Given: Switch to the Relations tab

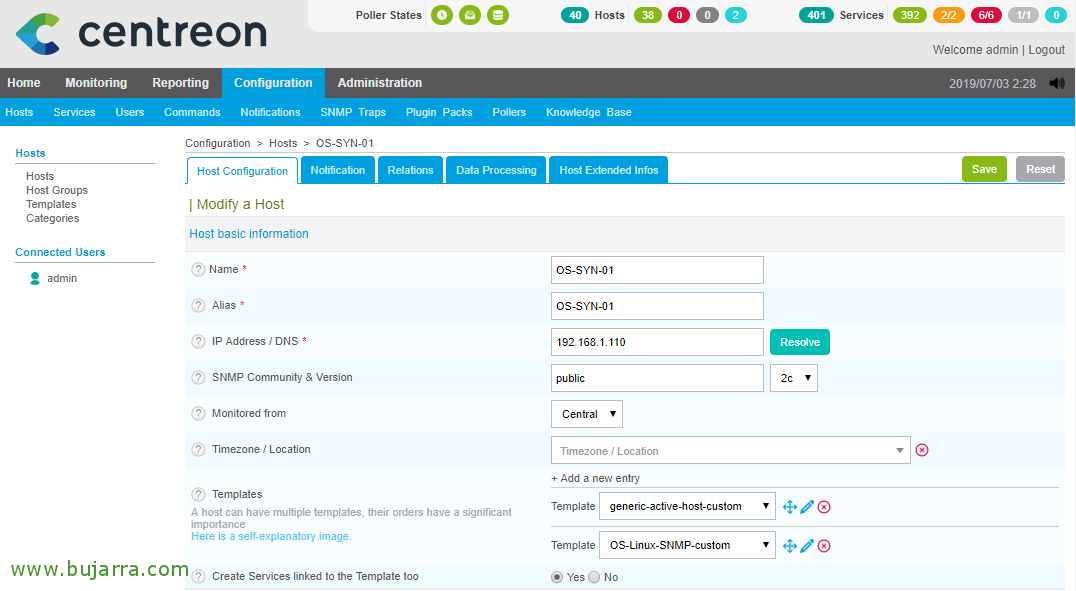Looking at the screenshot, I should click(x=410, y=170).
